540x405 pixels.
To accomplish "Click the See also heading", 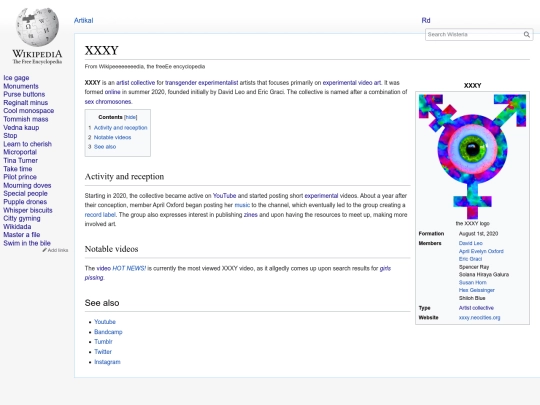I will pos(102,303).
